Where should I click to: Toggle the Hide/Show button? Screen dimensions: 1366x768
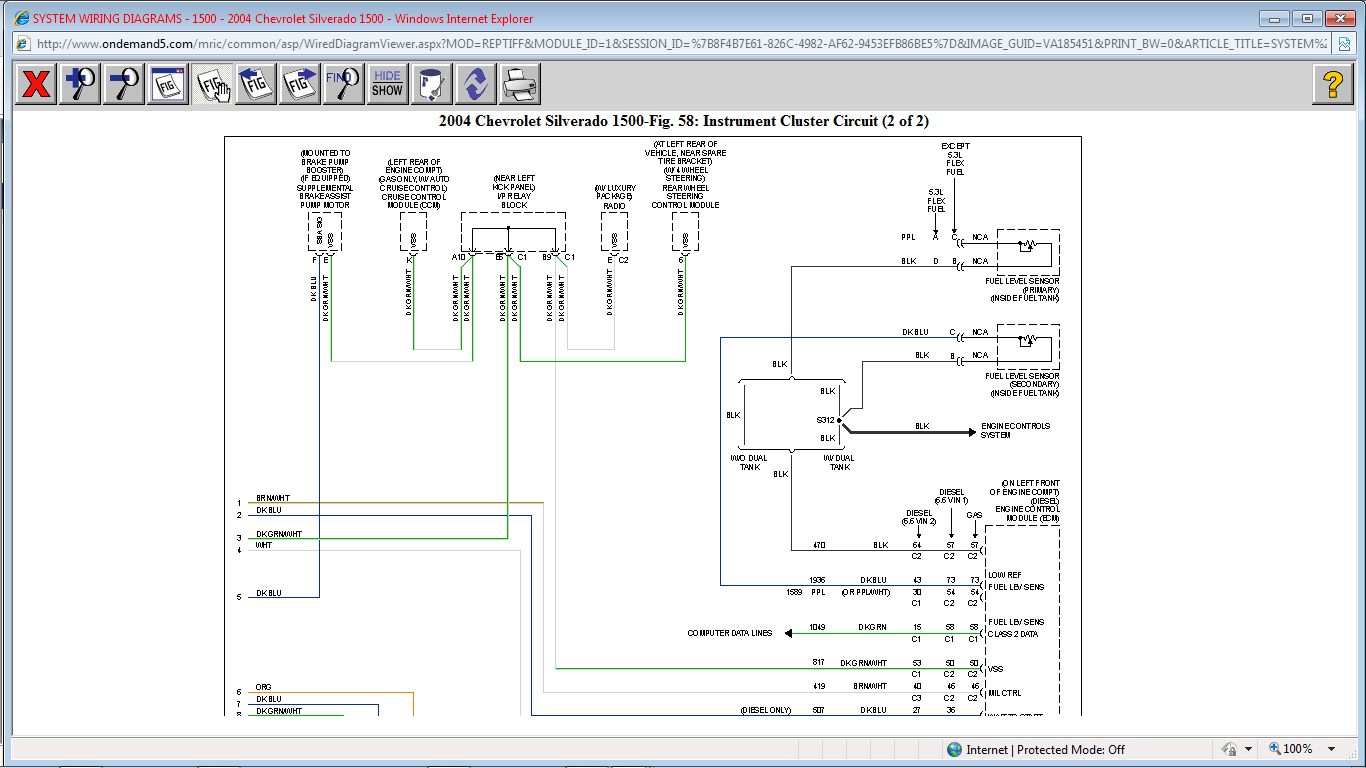pos(387,84)
